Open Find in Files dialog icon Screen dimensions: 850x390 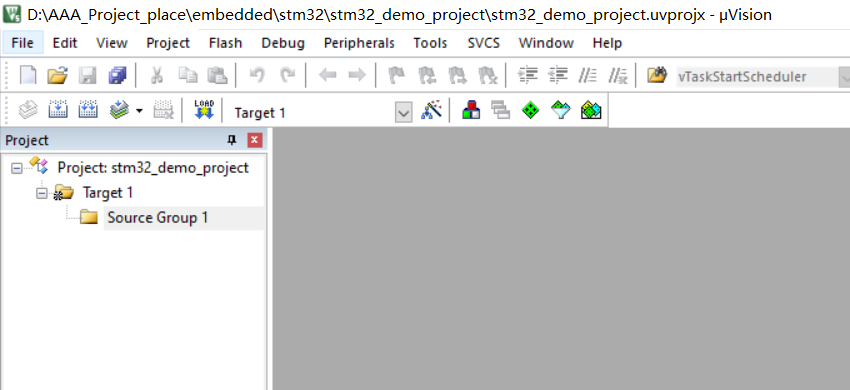pyautogui.click(x=656, y=75)
